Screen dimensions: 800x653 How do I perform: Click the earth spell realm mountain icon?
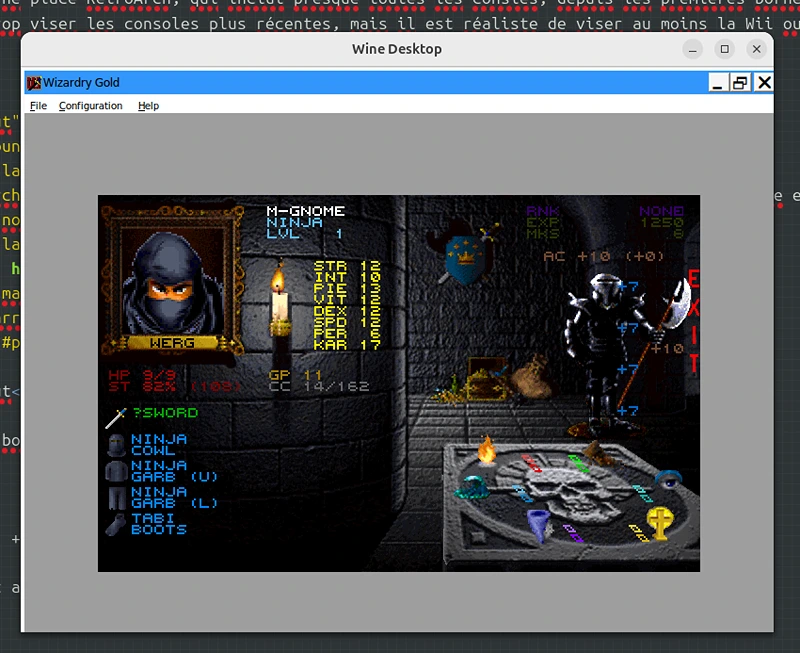point(599,454)
